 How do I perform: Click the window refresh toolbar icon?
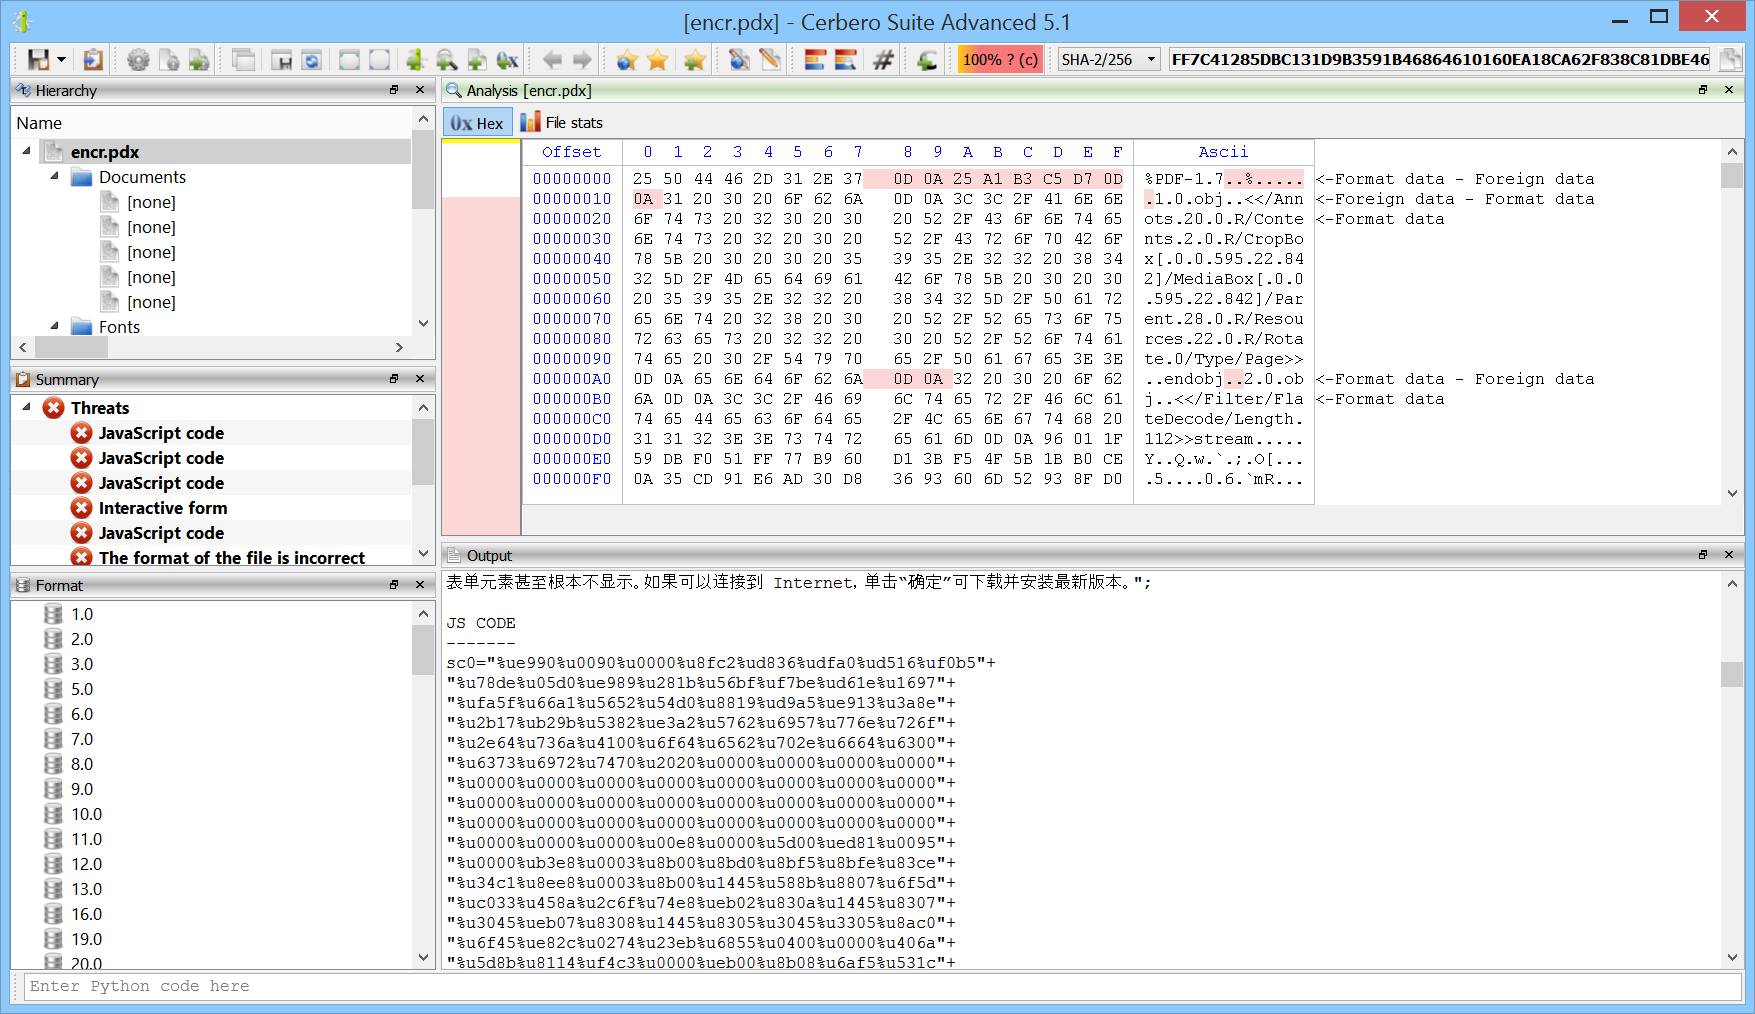coord(312,60)
